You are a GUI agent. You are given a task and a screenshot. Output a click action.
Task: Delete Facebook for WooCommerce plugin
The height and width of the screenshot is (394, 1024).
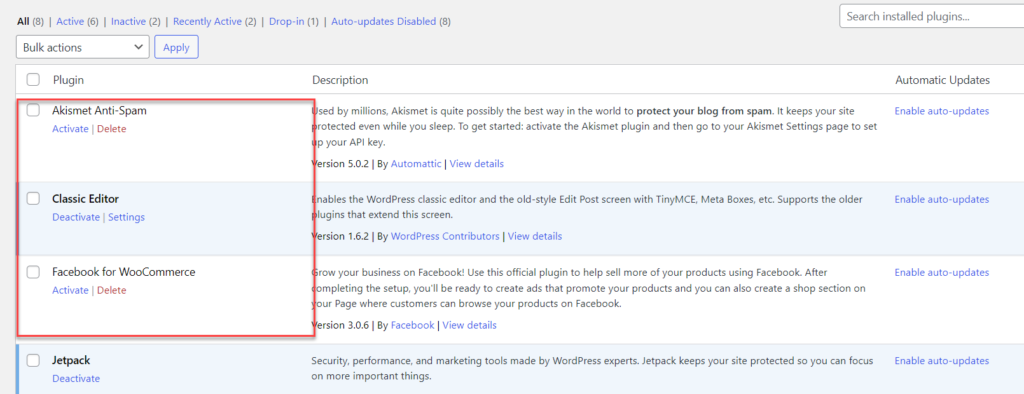(112, 290)
